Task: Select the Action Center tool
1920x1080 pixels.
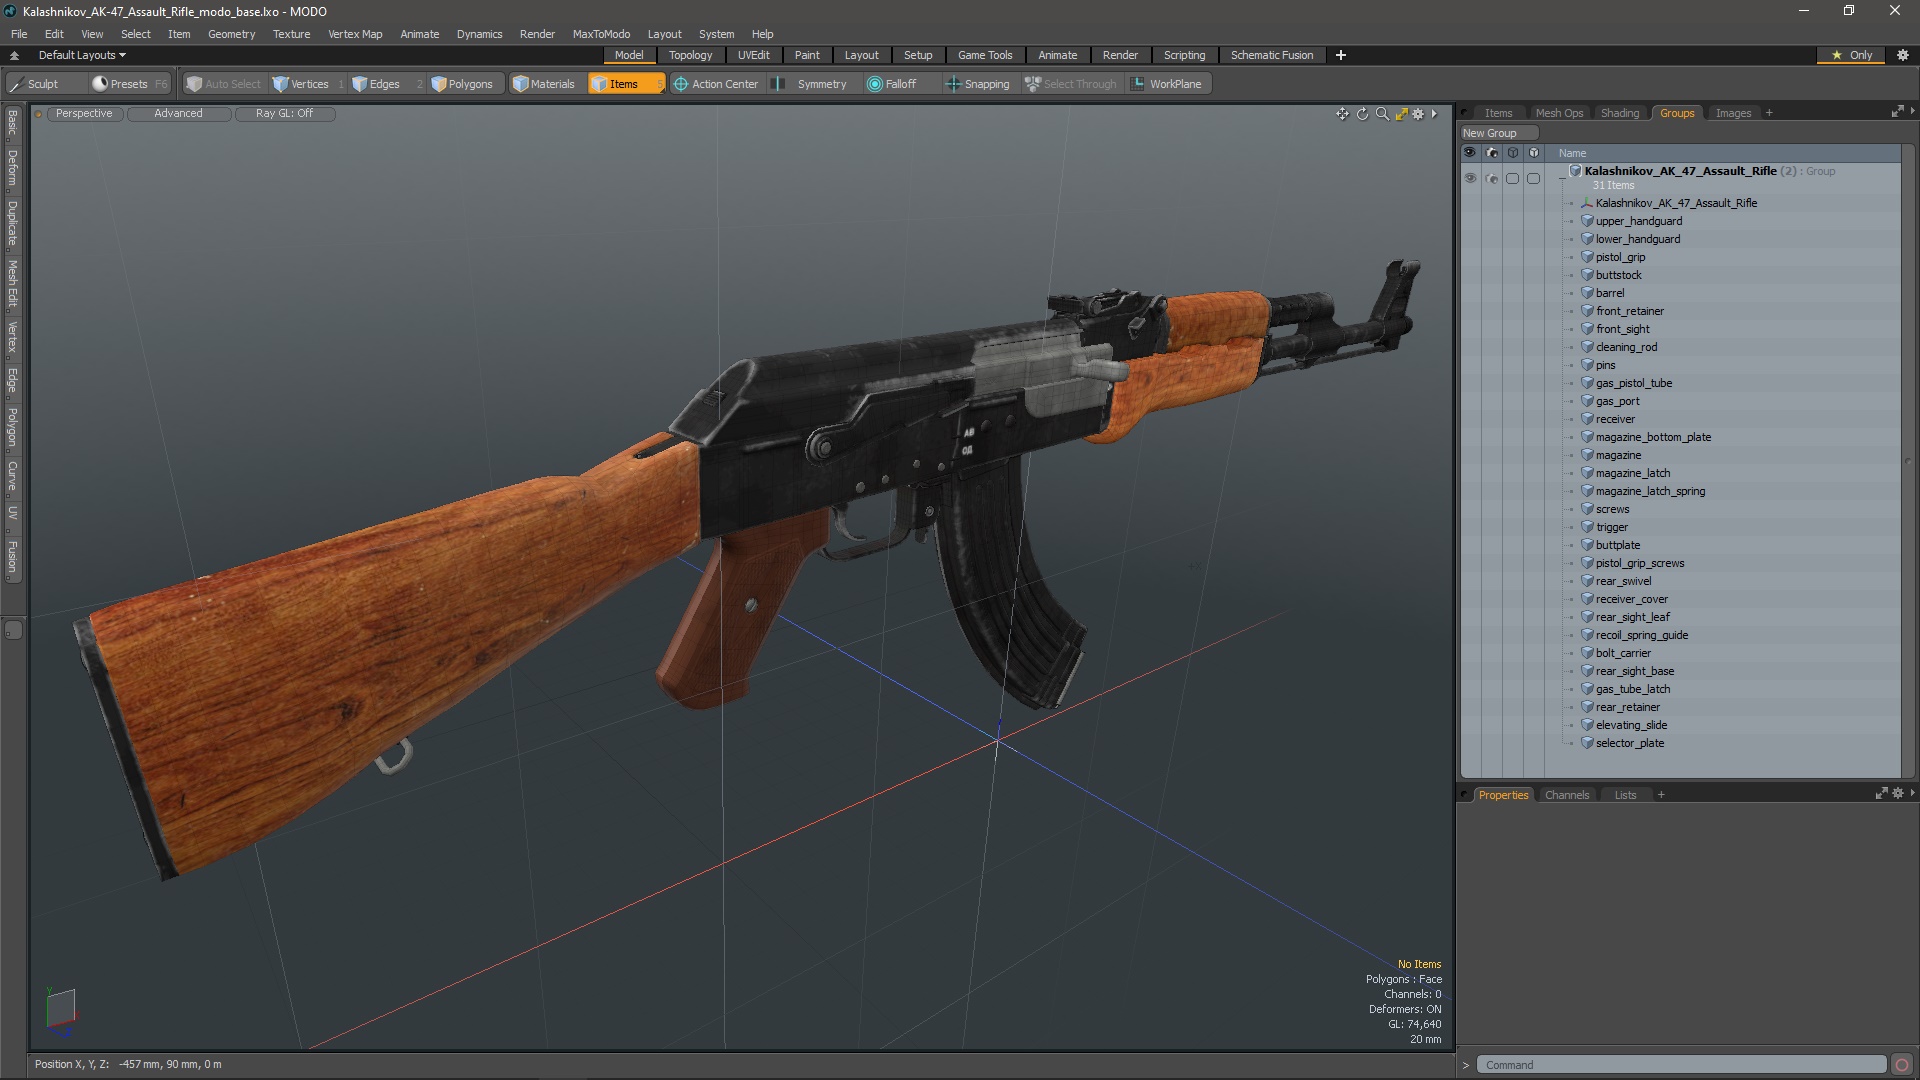Action: 716,84
